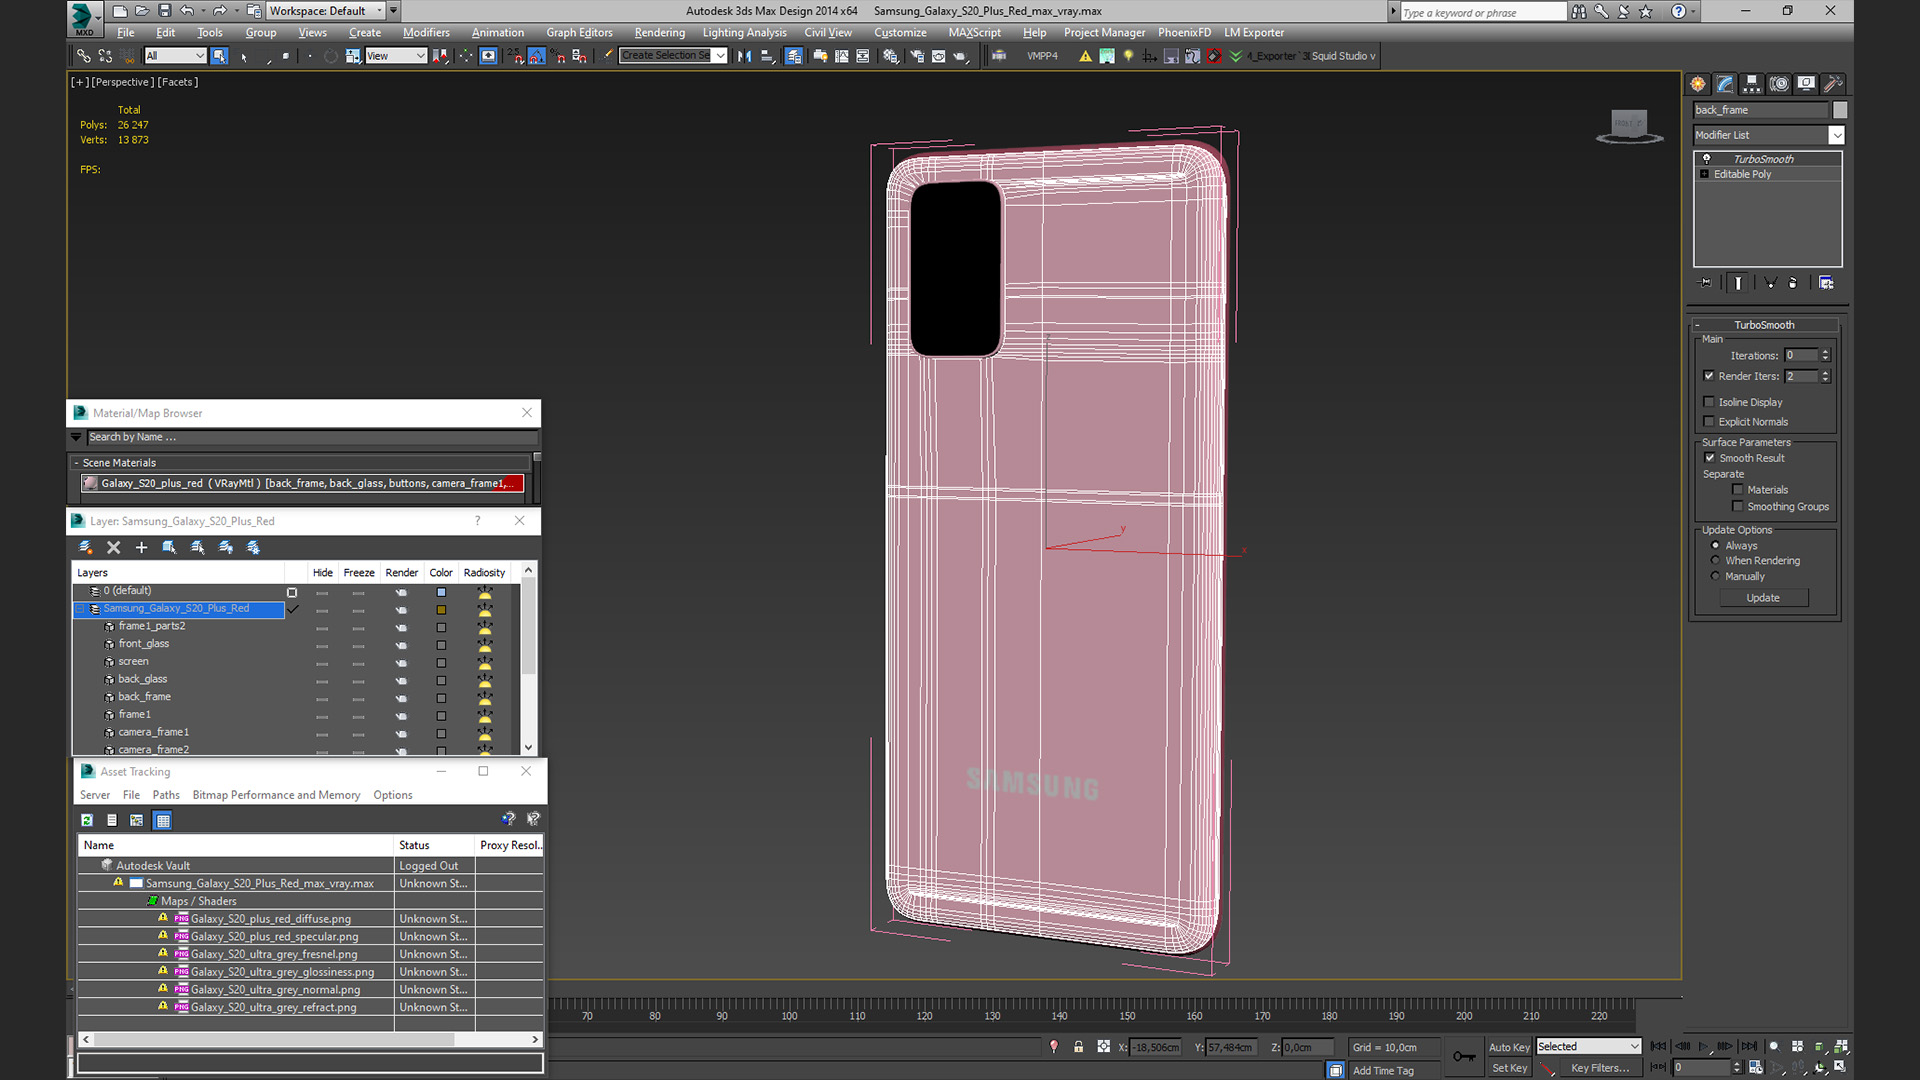Click Refresh icon in Asset Tracking toolbar
Screen dimensions: 1920x1080
click(x=87, y=820)
